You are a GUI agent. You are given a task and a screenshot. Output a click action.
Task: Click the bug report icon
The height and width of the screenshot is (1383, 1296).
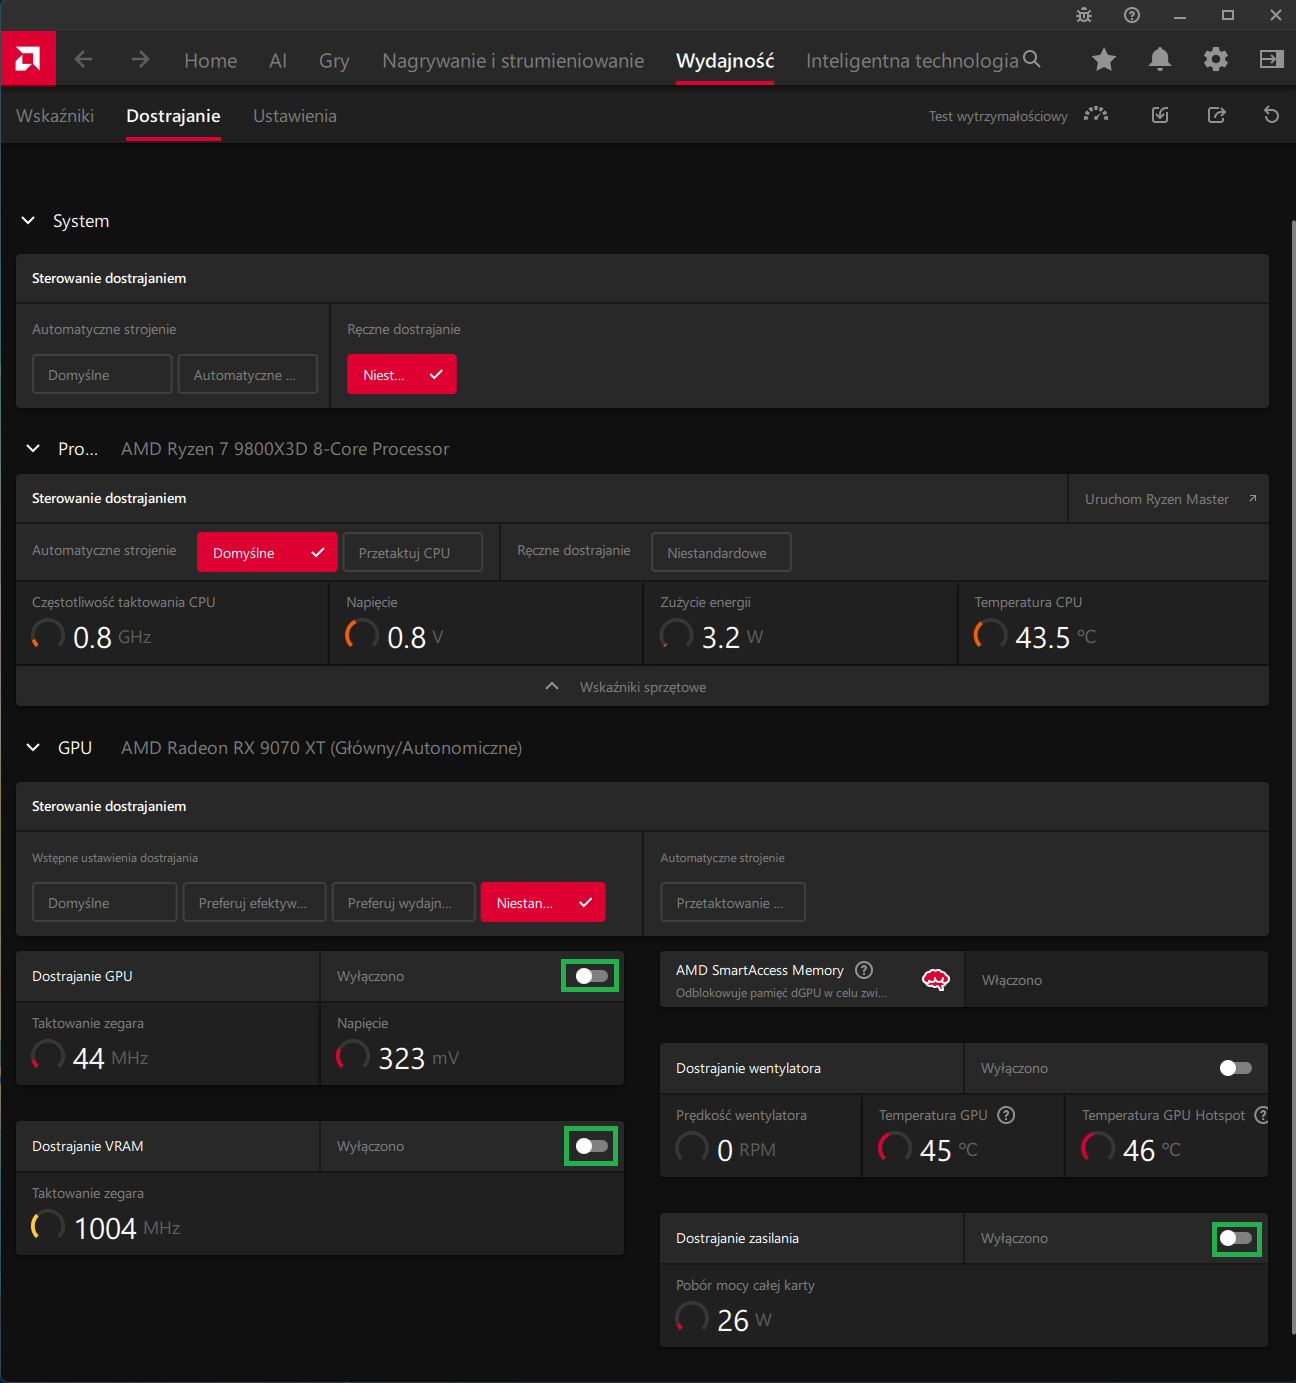1084,15
